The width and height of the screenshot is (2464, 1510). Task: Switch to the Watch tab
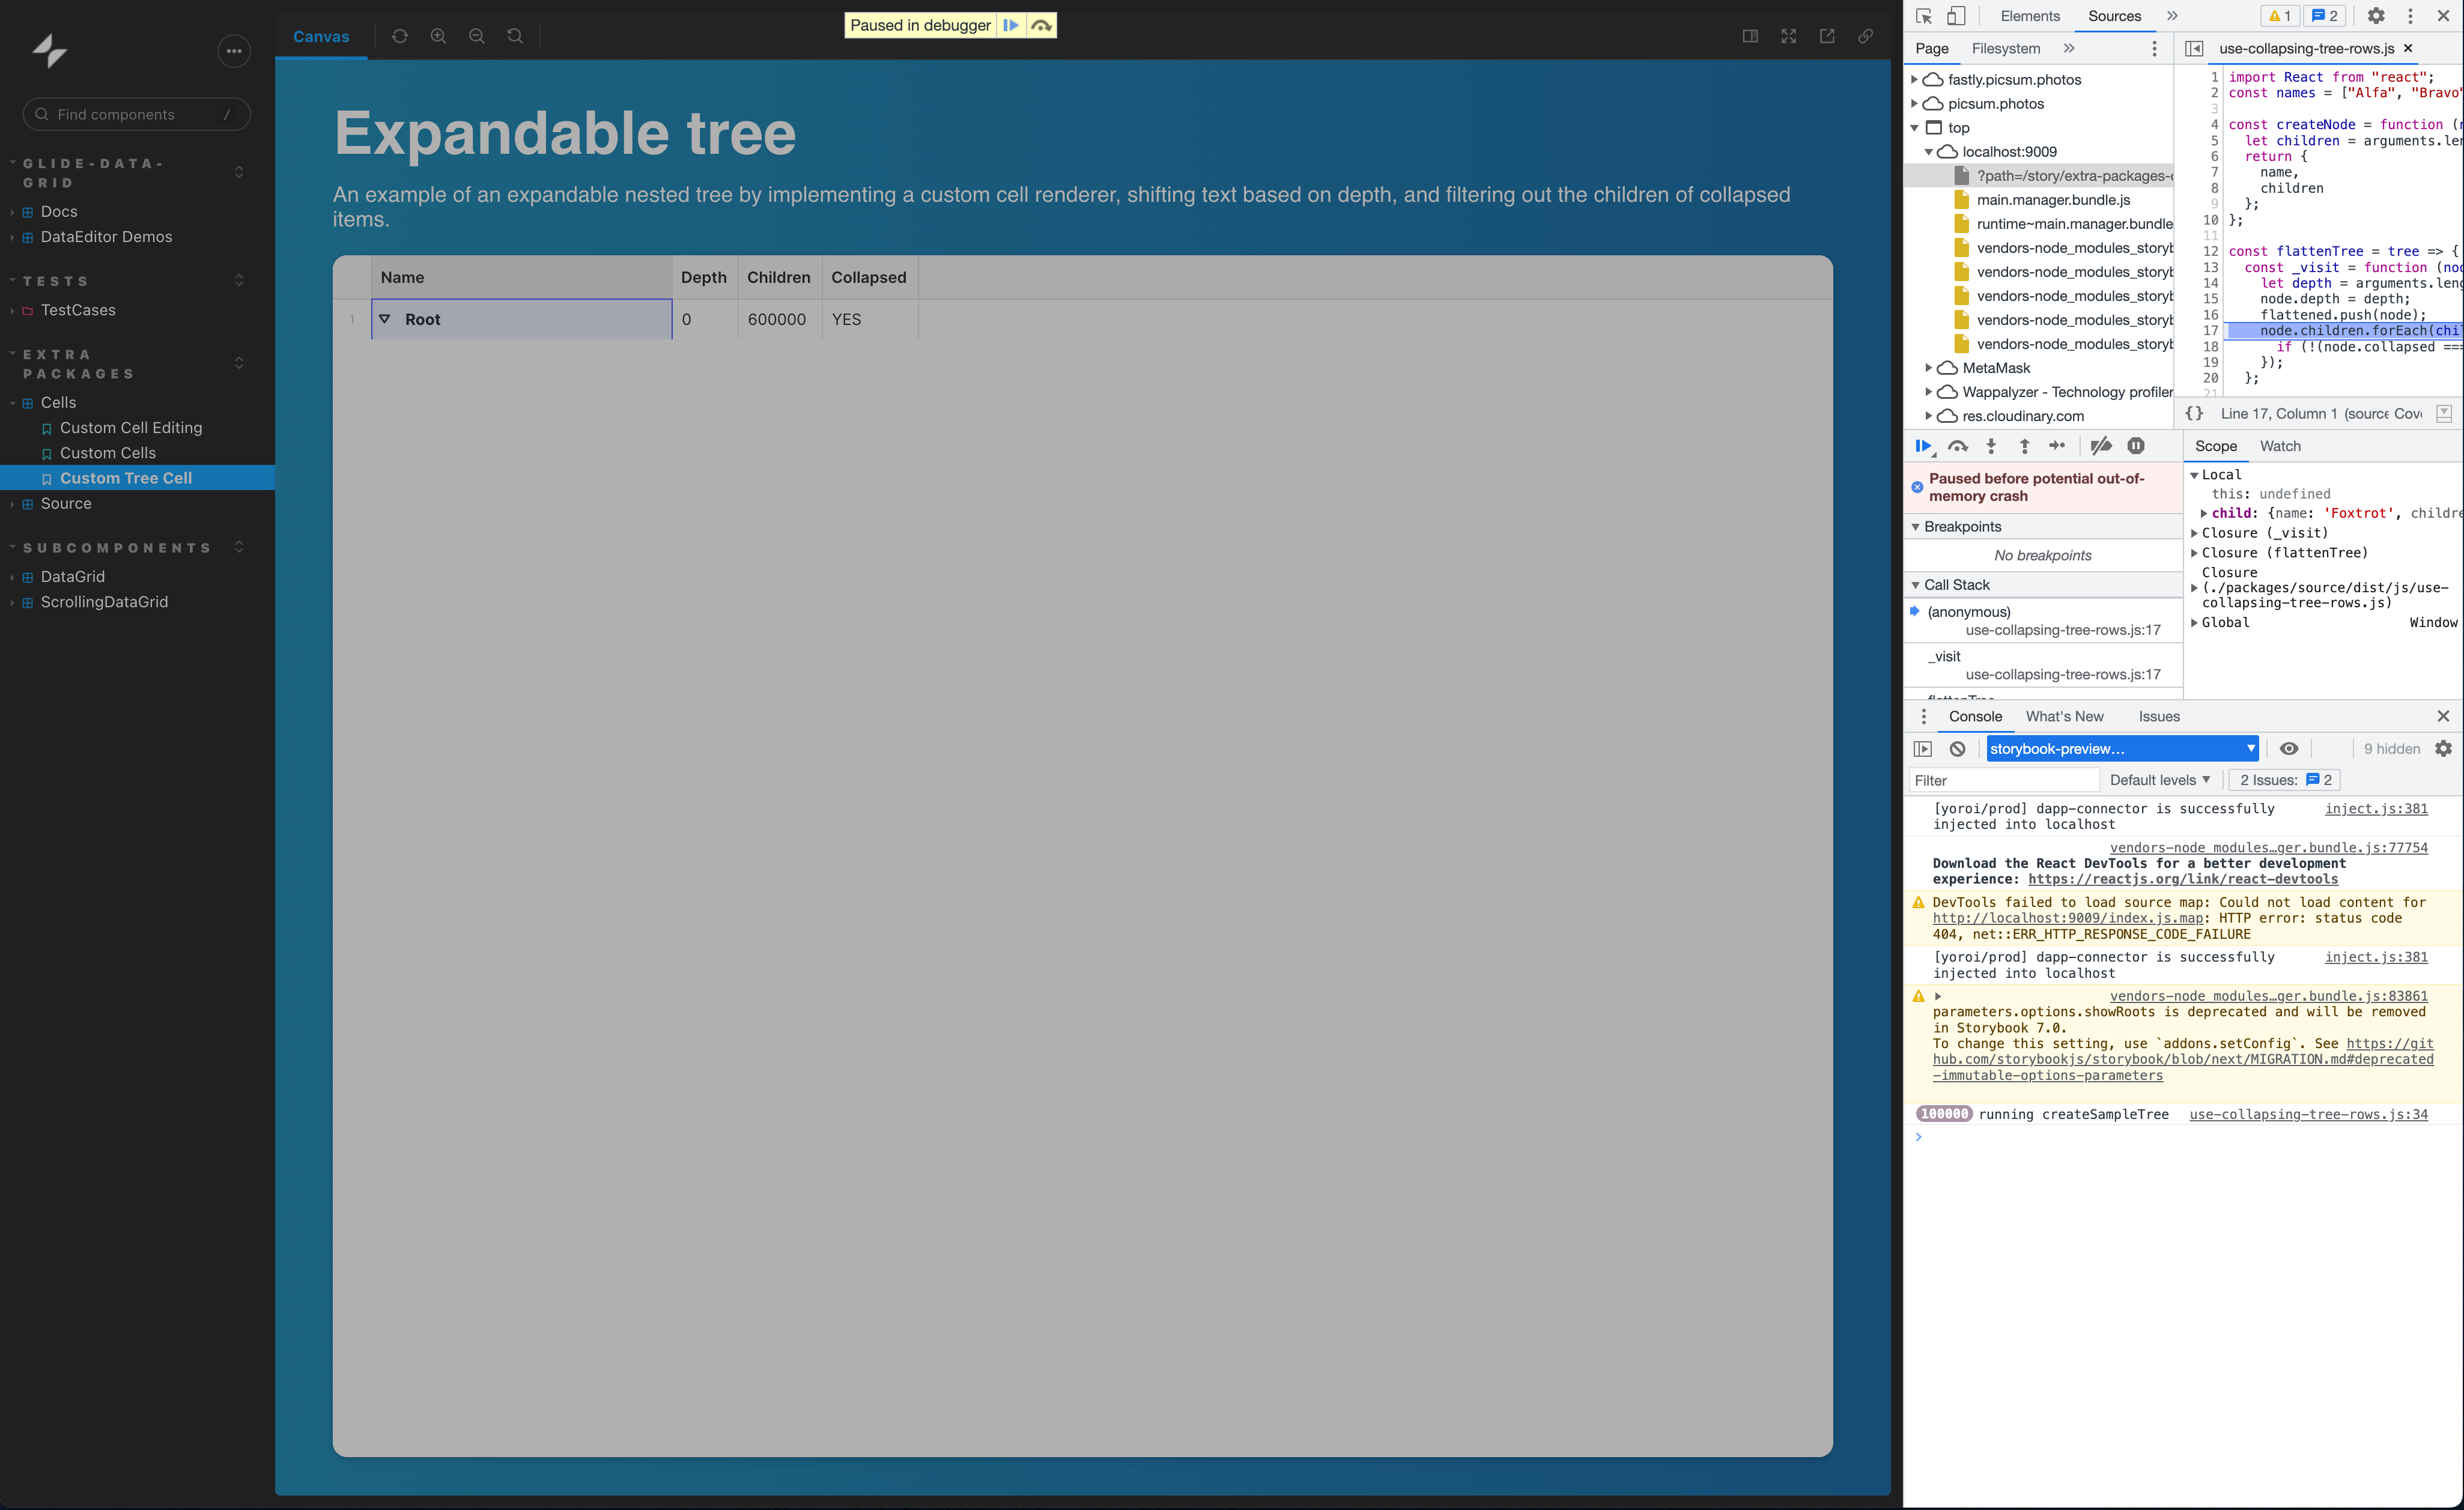pyautogui.click(x=2280, y=446)
